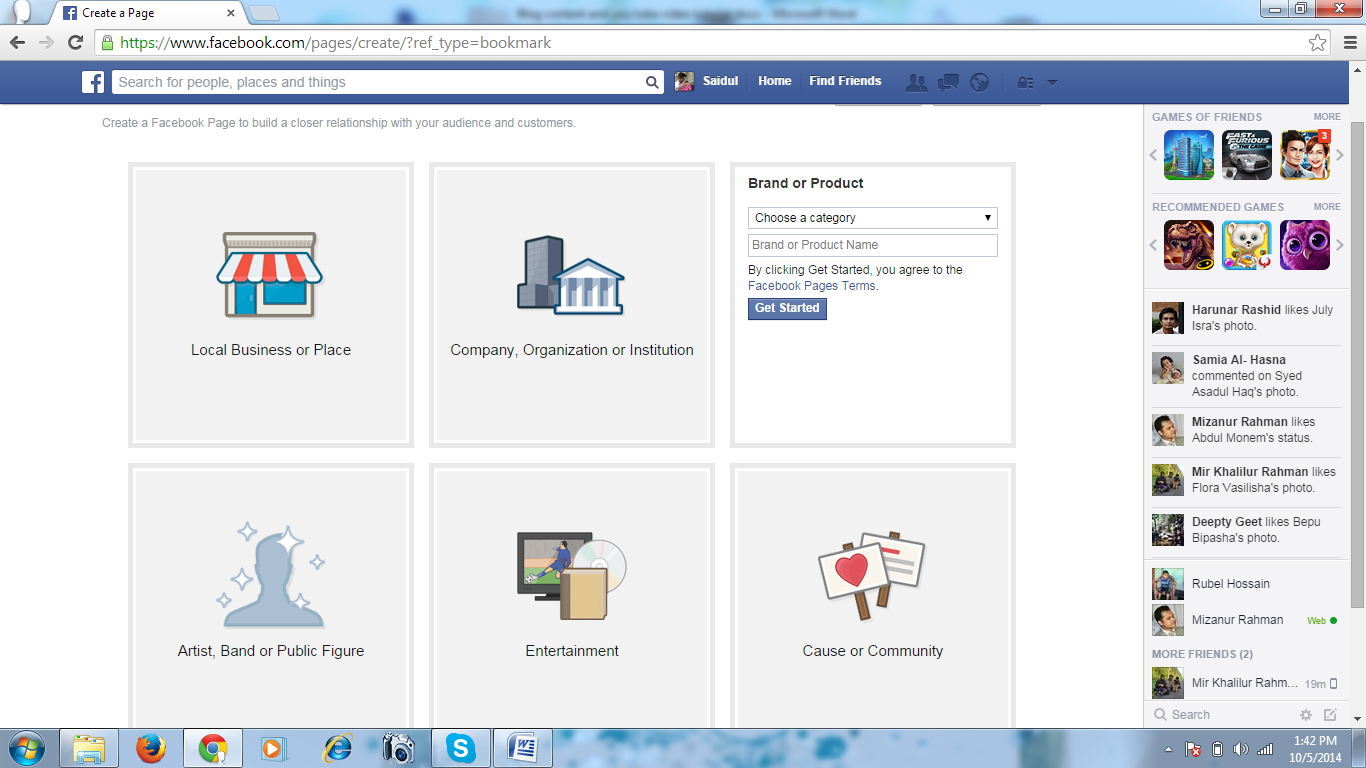Open Find Friends from the top menu
The width and height of the screenshot is (1366, 768).
[x=845, y=81]
